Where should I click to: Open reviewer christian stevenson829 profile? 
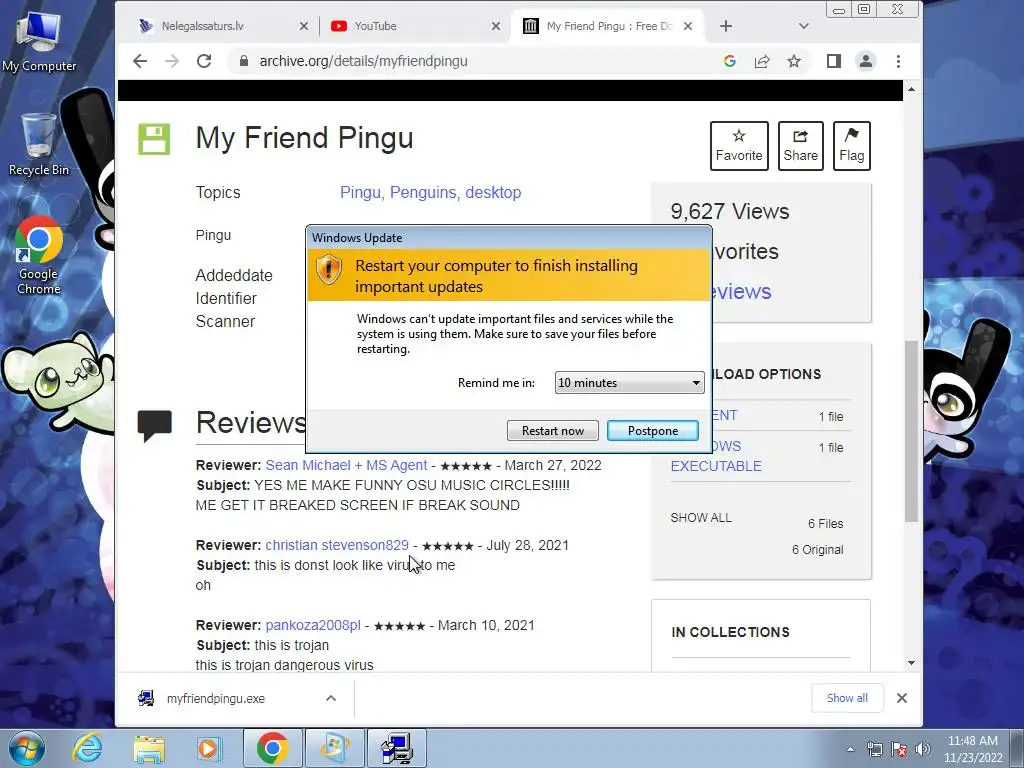pos(337,545)
